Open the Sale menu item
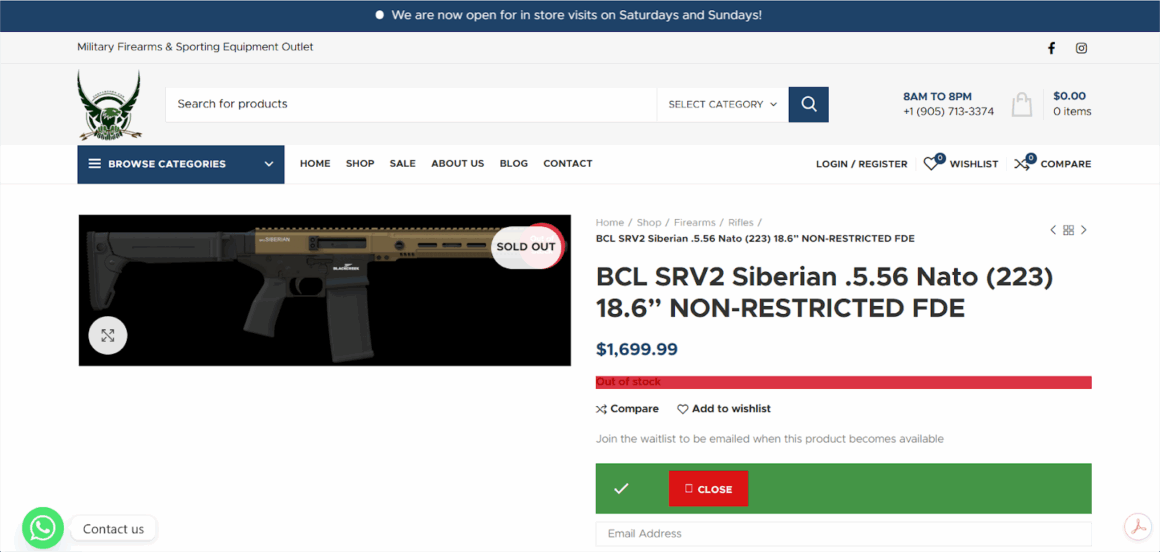 [x=402, y=164]
